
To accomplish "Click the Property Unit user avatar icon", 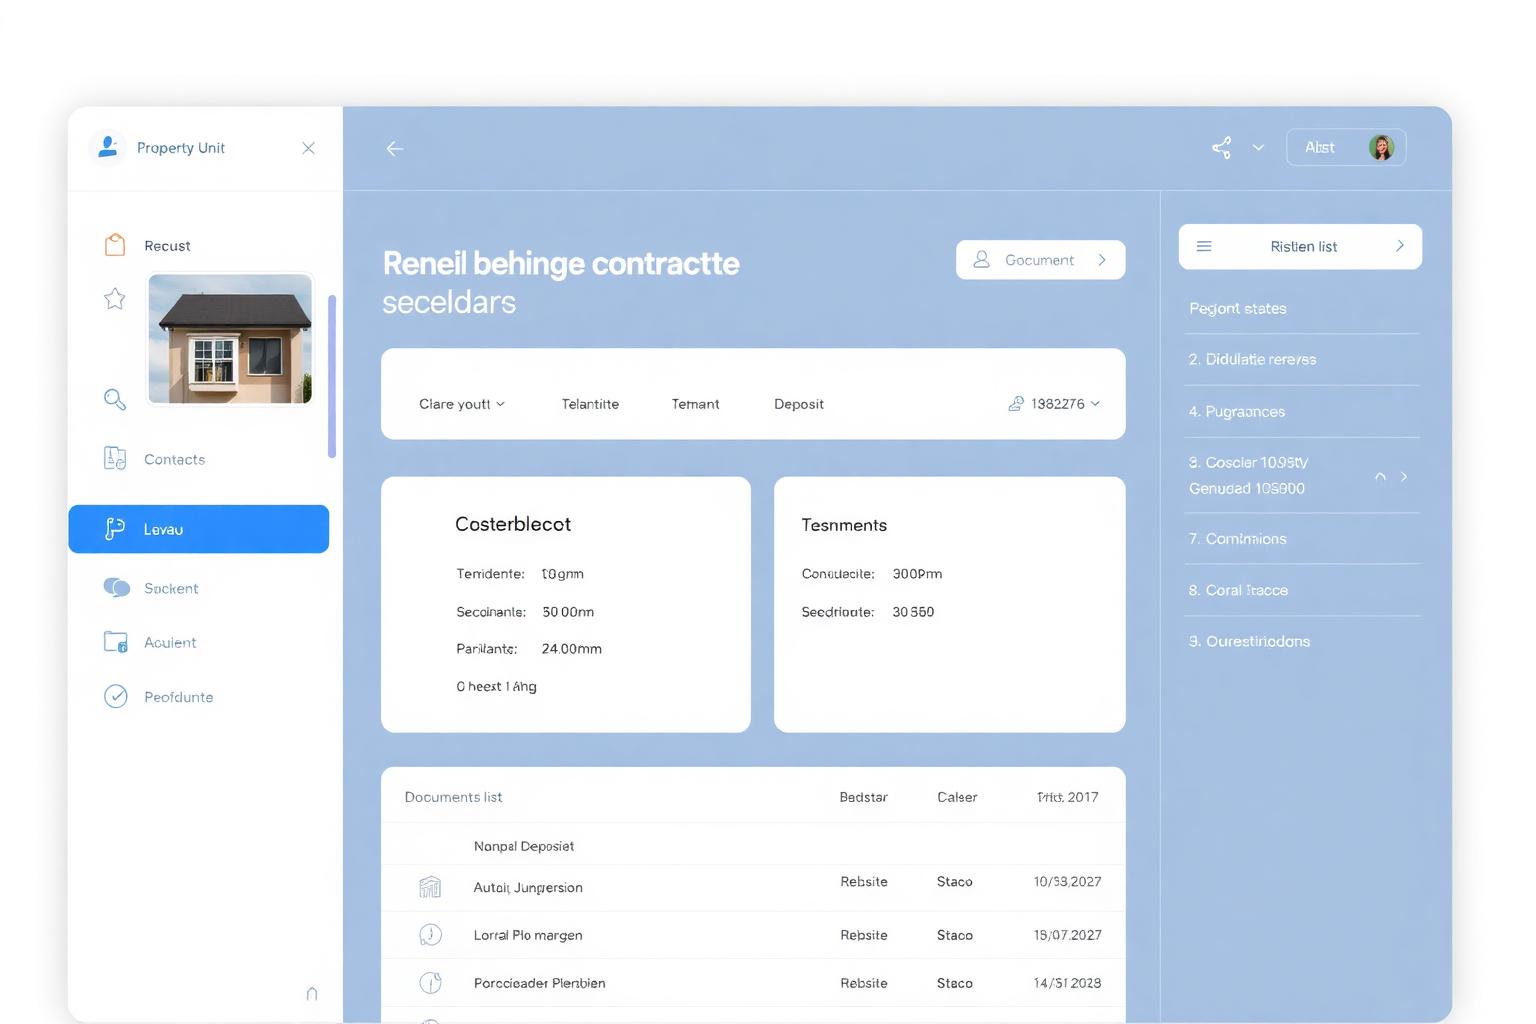I will 108,147.
